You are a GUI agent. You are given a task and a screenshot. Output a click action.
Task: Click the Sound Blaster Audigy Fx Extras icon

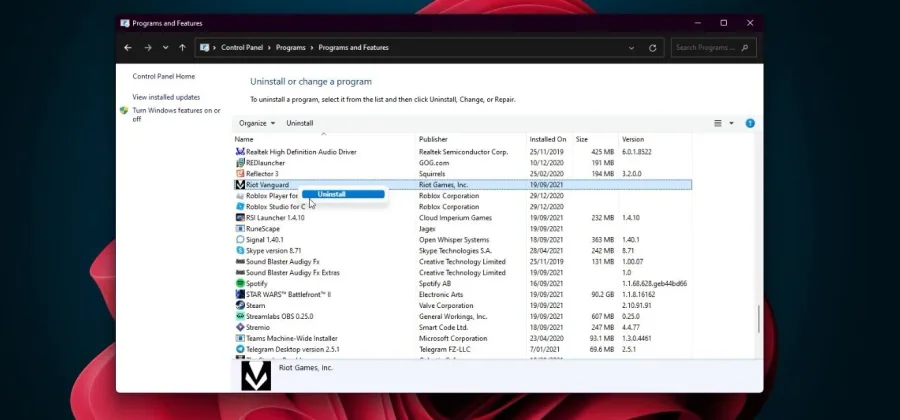pyautogui.click(x=240, y=273)
